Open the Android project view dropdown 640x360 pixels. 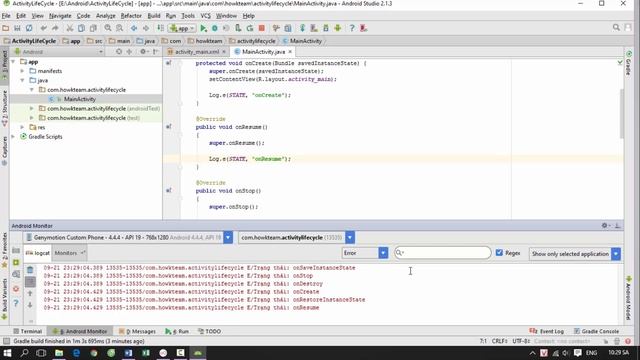coord(58,52)
